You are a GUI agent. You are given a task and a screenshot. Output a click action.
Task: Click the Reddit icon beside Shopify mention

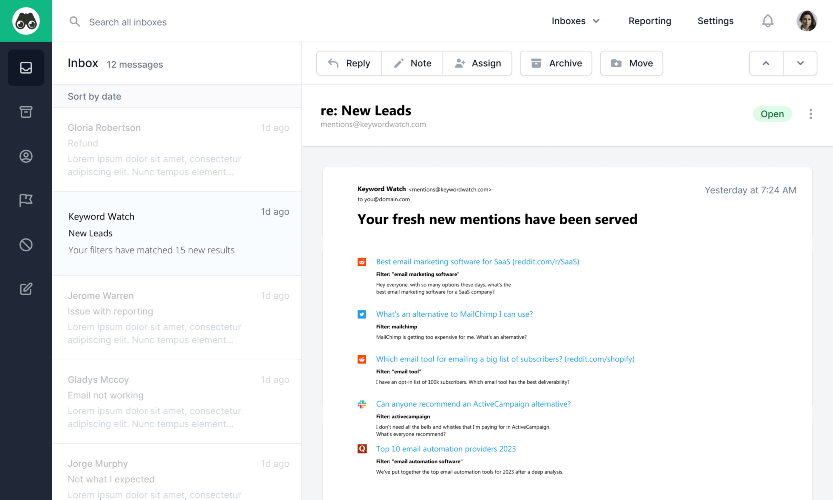(x=362, y=360)
